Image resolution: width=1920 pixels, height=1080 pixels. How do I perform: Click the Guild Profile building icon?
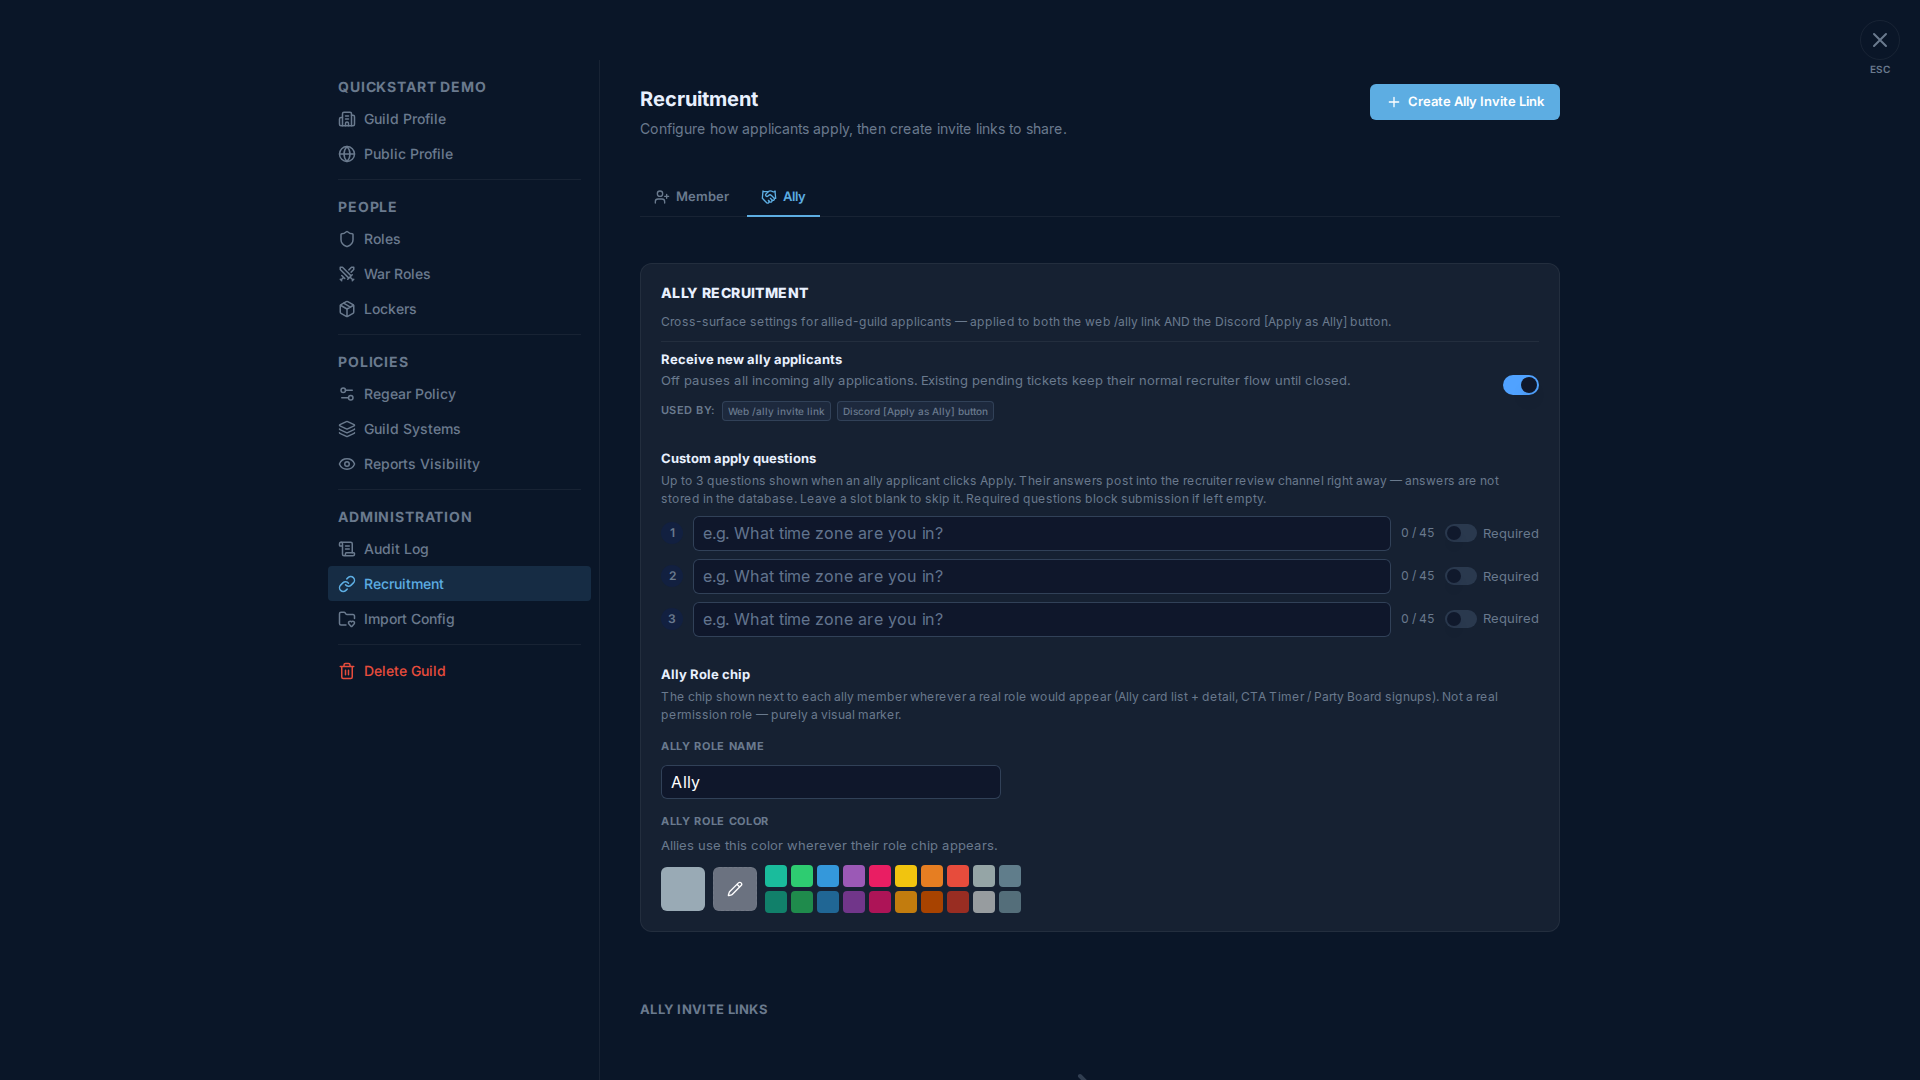click(x=347, y=119)
